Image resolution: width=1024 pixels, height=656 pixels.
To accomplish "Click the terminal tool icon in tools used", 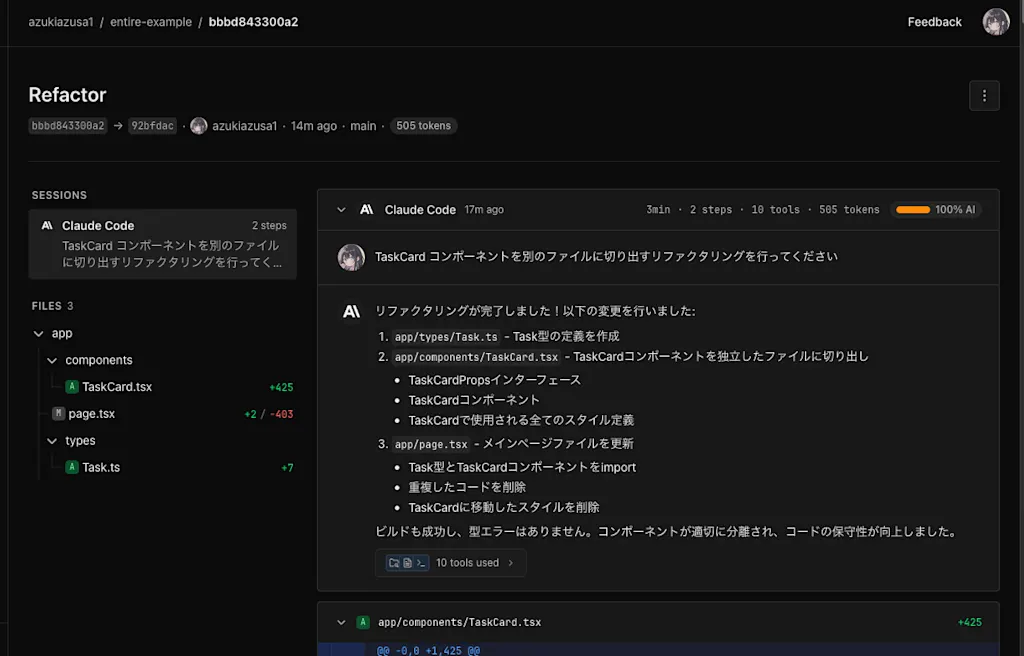I will coord(421,563).
